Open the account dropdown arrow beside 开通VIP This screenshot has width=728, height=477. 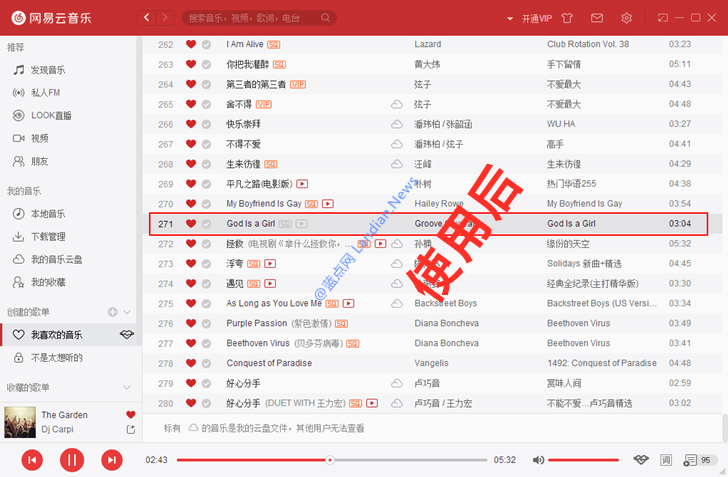[x=510, y=19]
